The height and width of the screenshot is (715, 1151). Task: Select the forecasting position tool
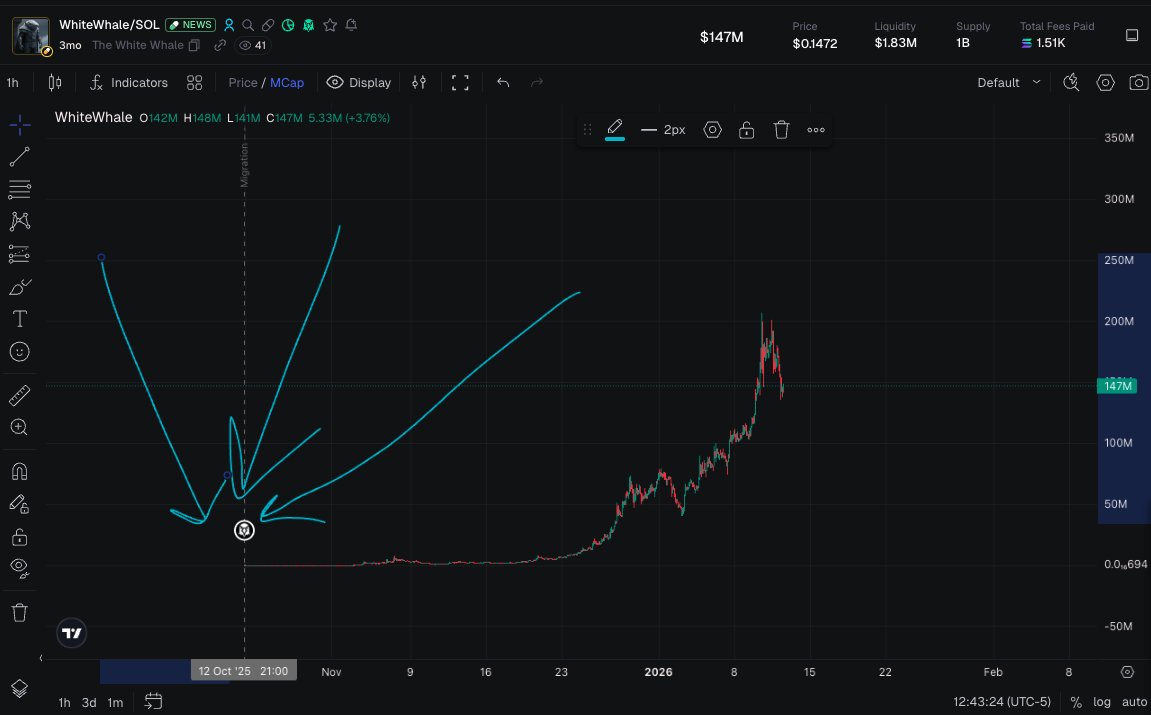[20, 254]
